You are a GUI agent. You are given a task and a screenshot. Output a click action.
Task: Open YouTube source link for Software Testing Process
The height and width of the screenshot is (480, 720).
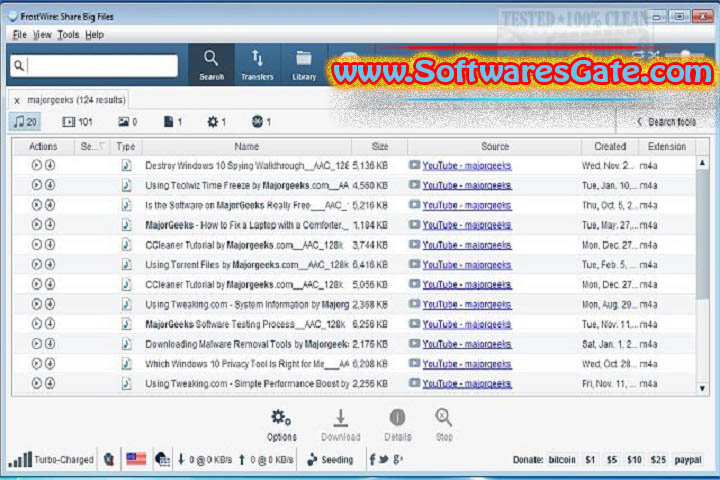[x=467, y=324]
